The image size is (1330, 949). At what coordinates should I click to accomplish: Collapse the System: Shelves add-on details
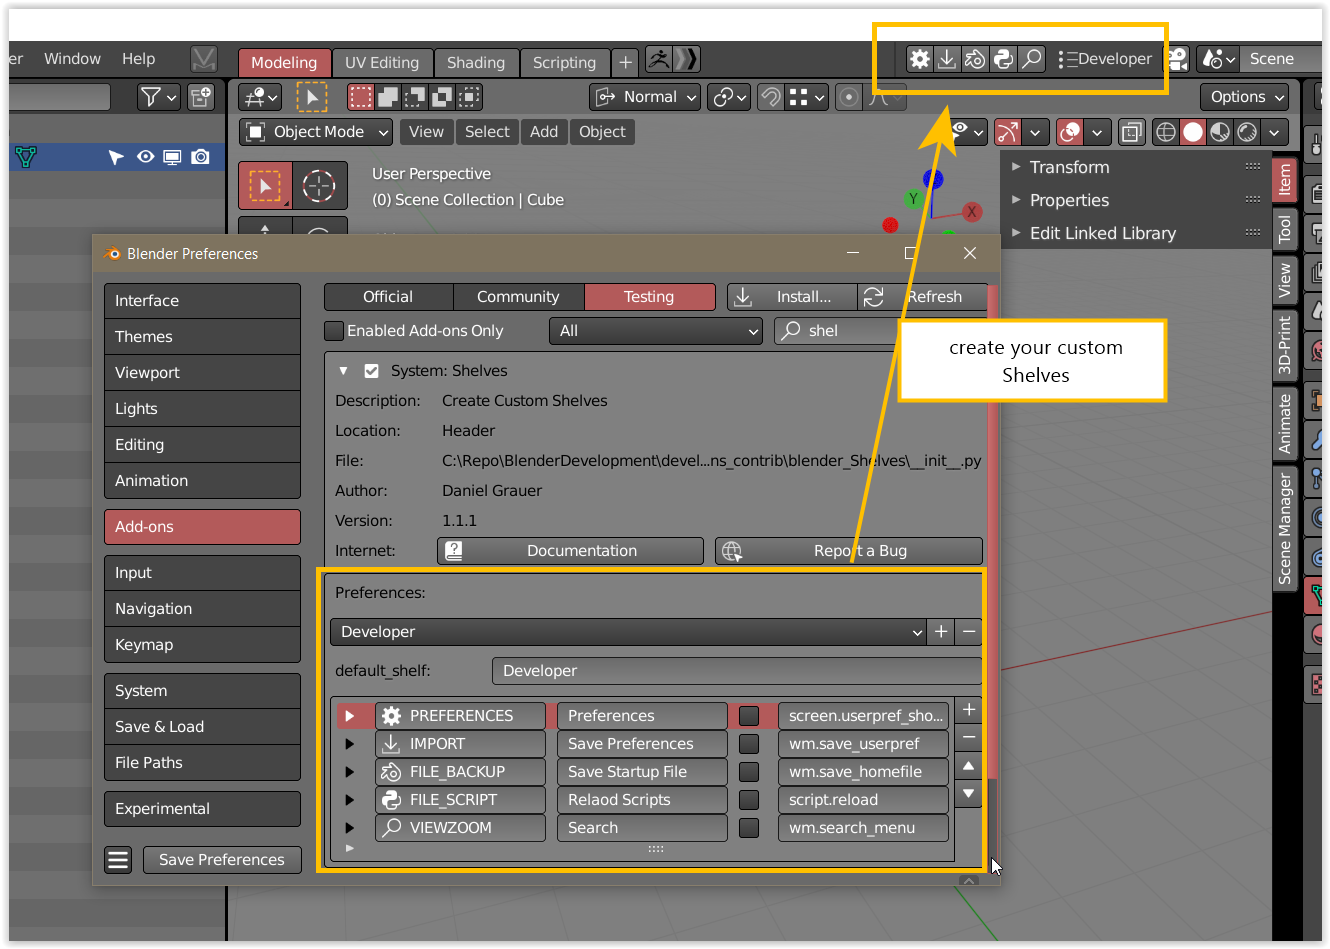coord(343,371)
